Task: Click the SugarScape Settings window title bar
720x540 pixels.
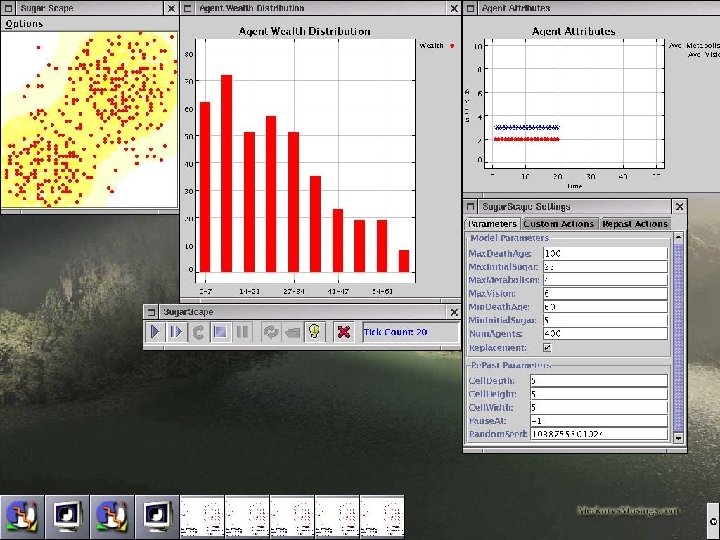Action: click(x=575, y=207)
